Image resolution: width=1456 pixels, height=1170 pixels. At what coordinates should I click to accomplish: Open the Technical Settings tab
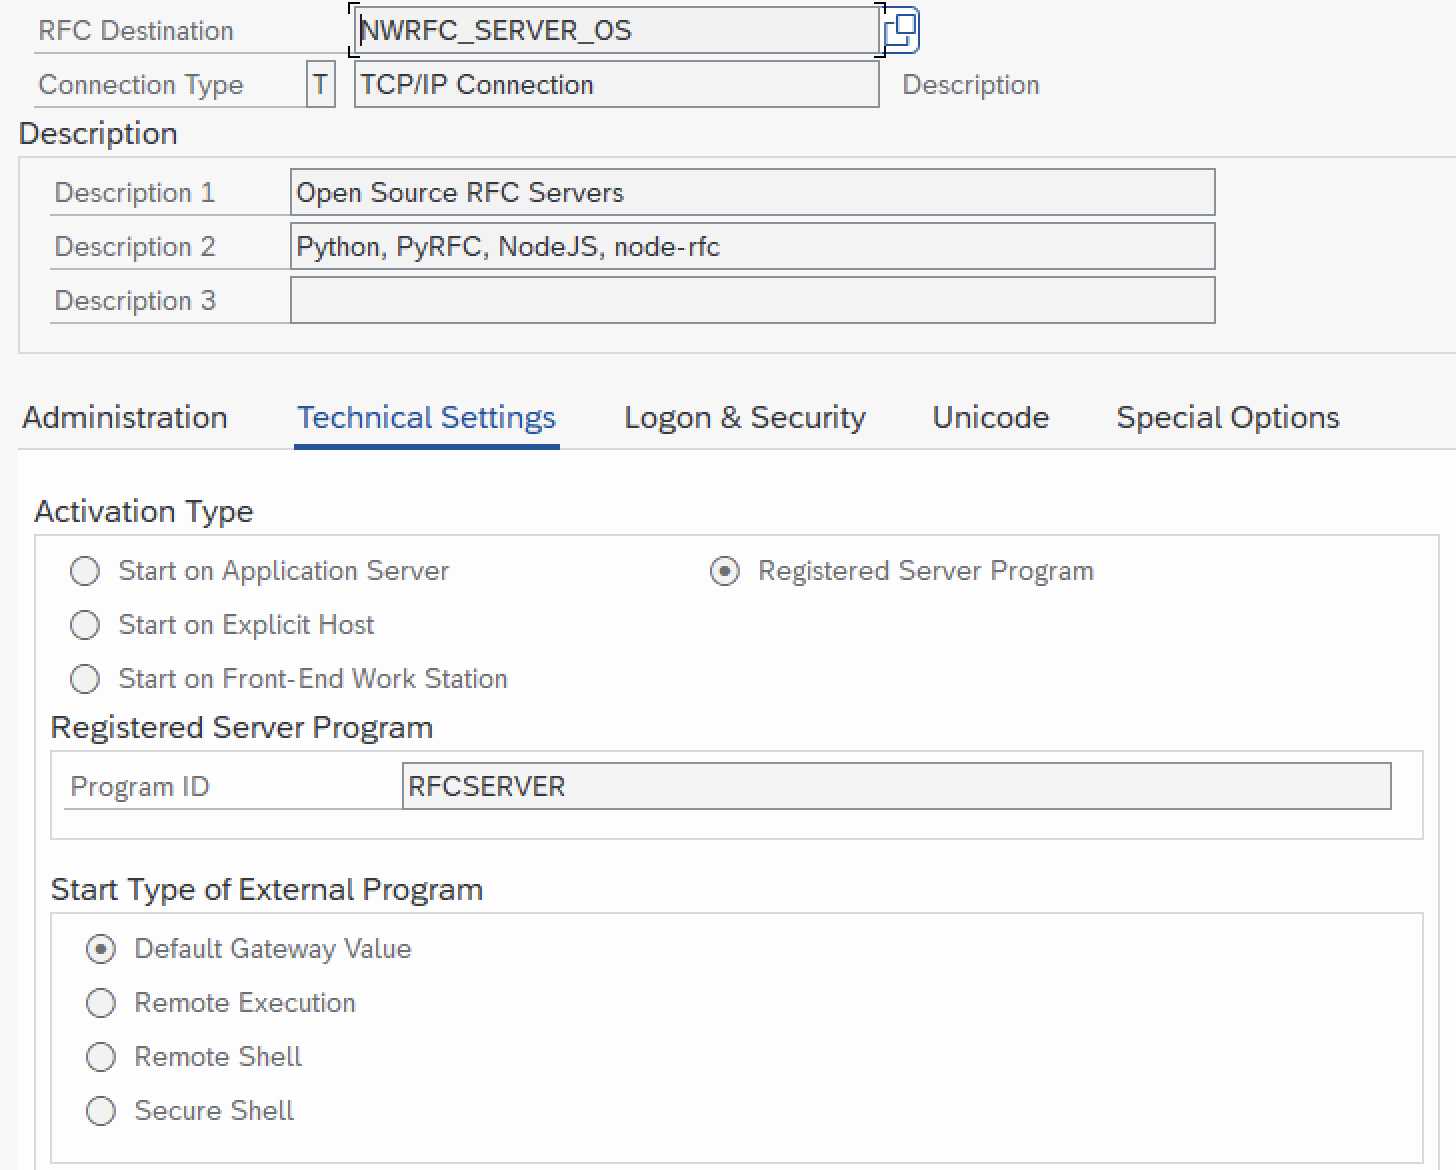[426, 417]
